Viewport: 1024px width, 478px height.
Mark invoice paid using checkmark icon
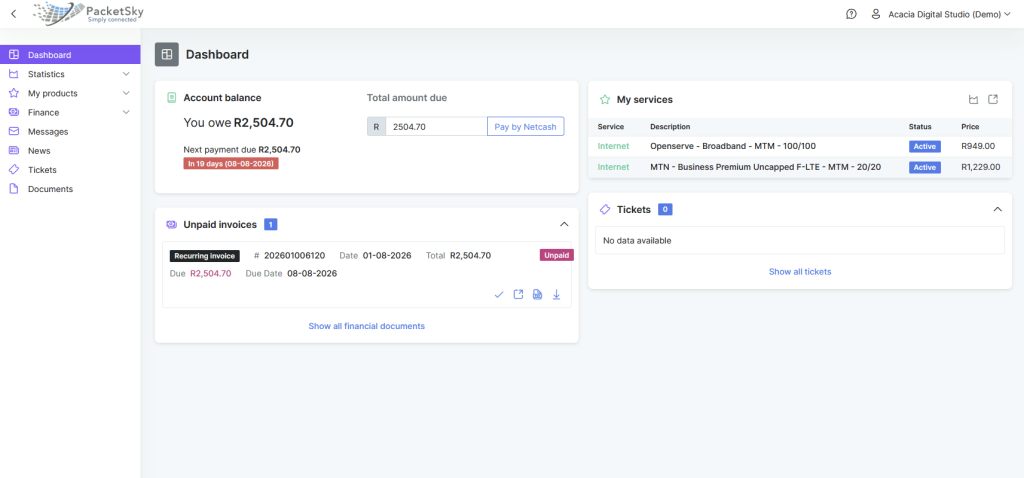tap(499, 295)
